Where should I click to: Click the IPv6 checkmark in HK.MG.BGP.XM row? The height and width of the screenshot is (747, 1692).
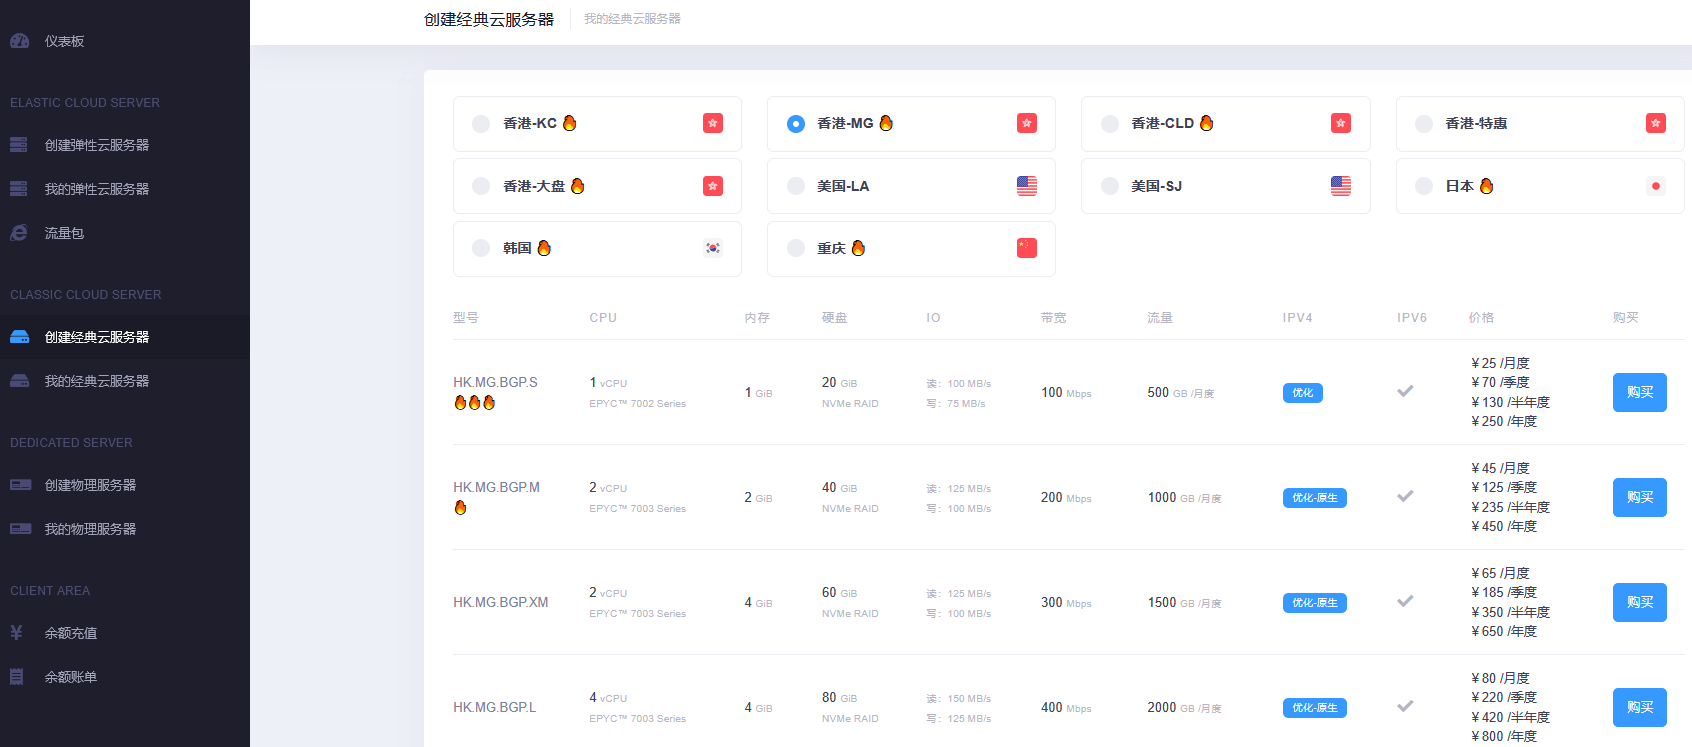pyautogui.click(x=1405, y=601)
